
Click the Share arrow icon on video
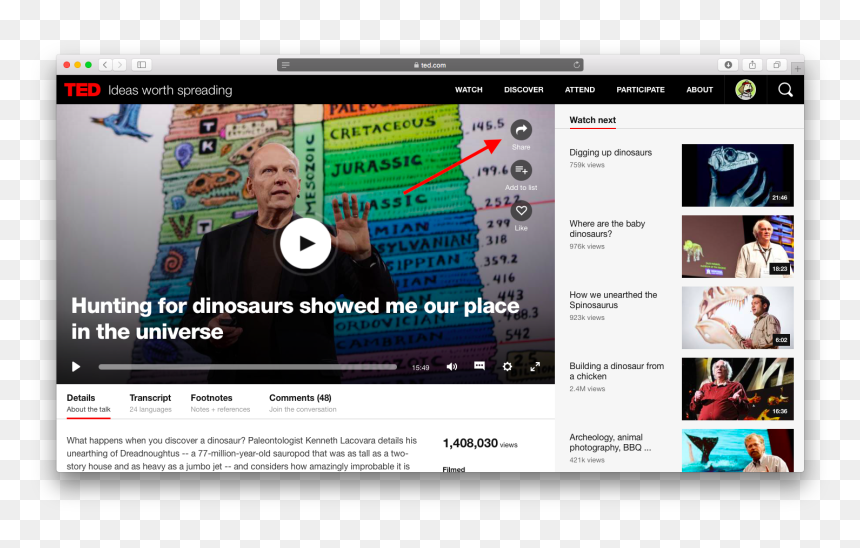pyautogui.click(x=521, y=130)
